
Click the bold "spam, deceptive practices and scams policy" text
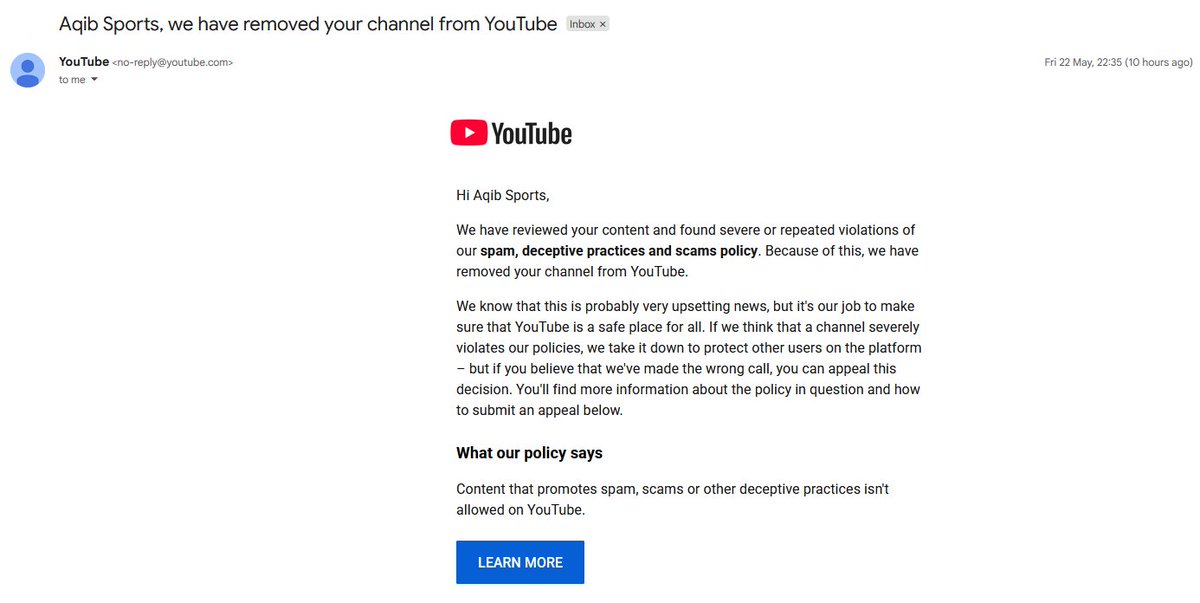click(x=619, y=250)
